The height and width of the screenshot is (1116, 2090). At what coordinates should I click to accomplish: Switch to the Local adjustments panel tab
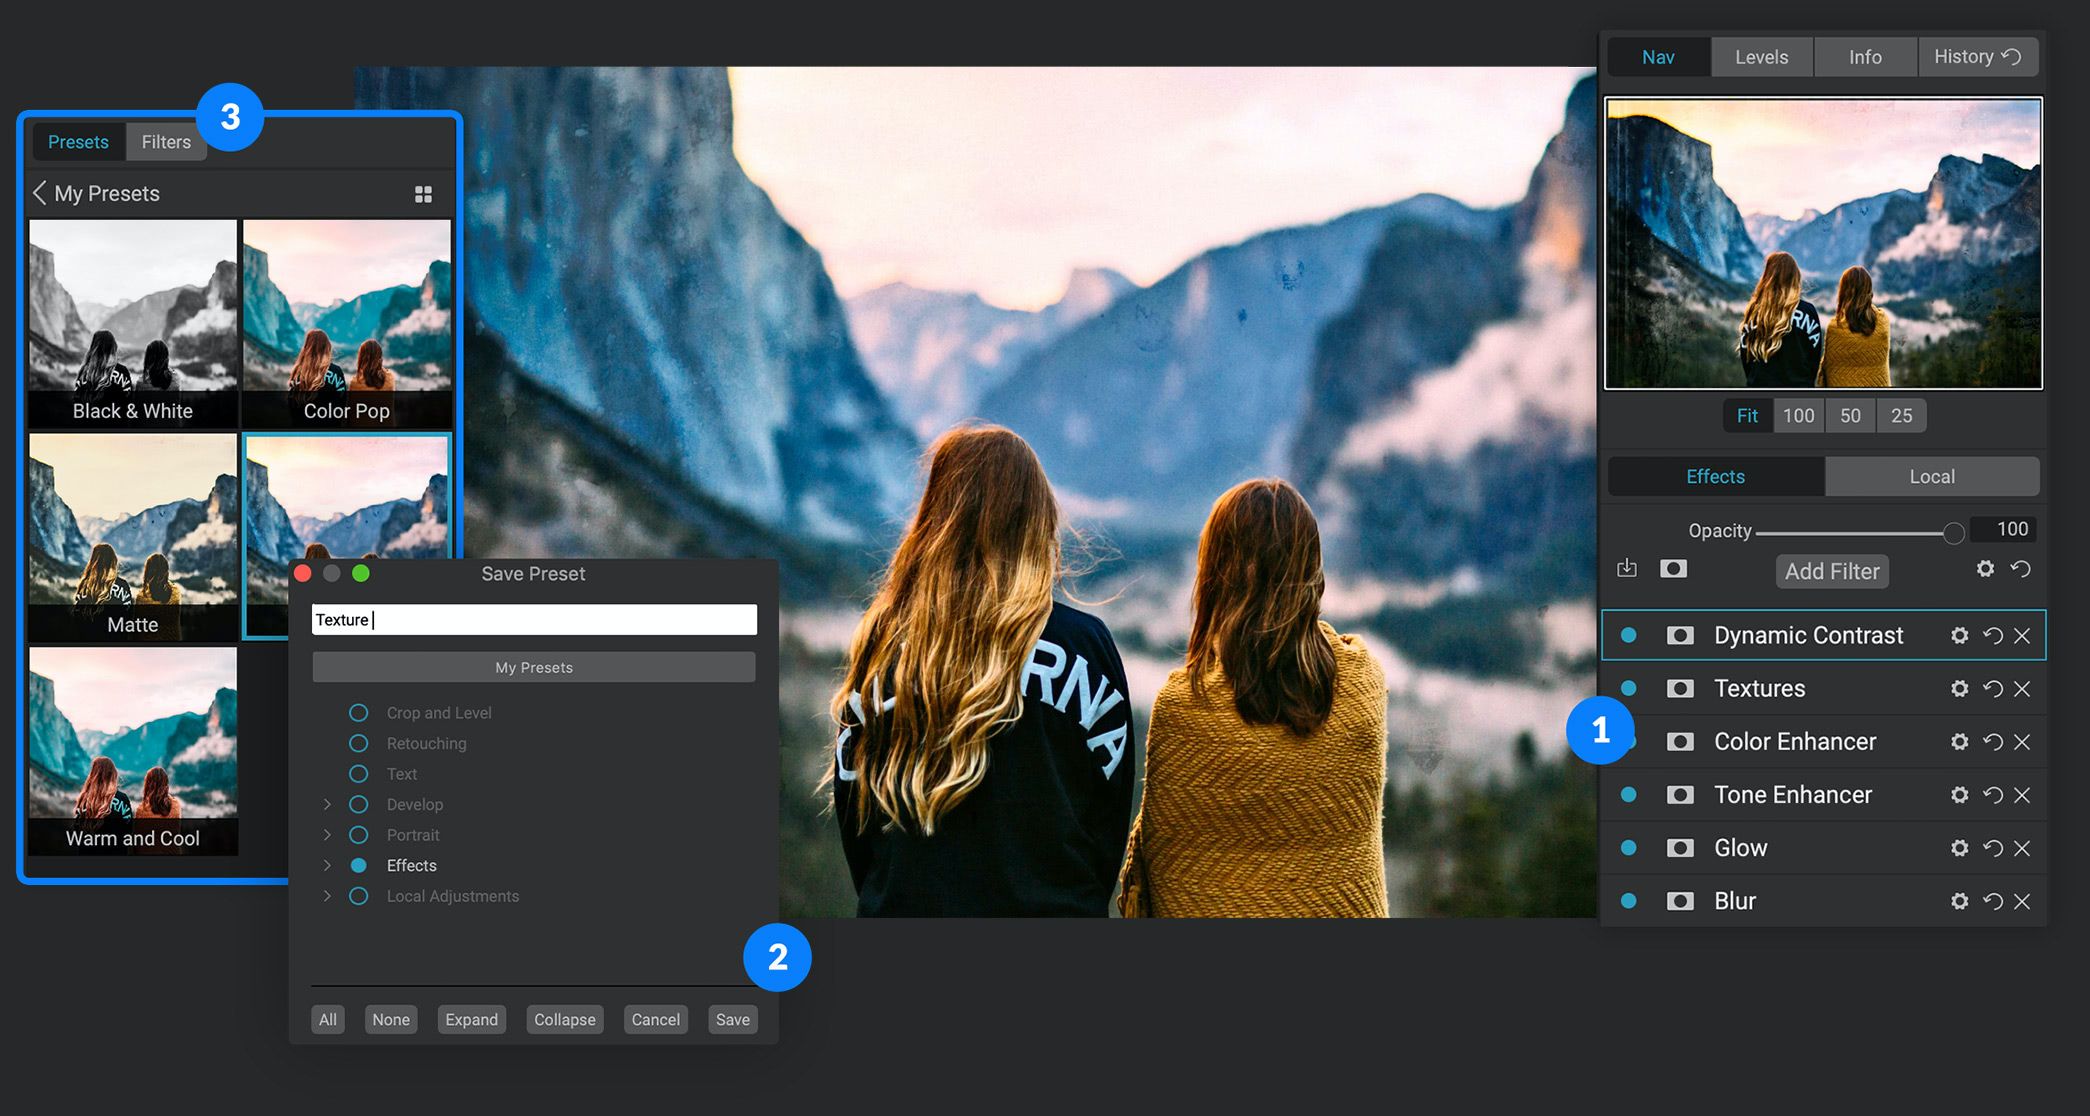(x=1930, y=476)
